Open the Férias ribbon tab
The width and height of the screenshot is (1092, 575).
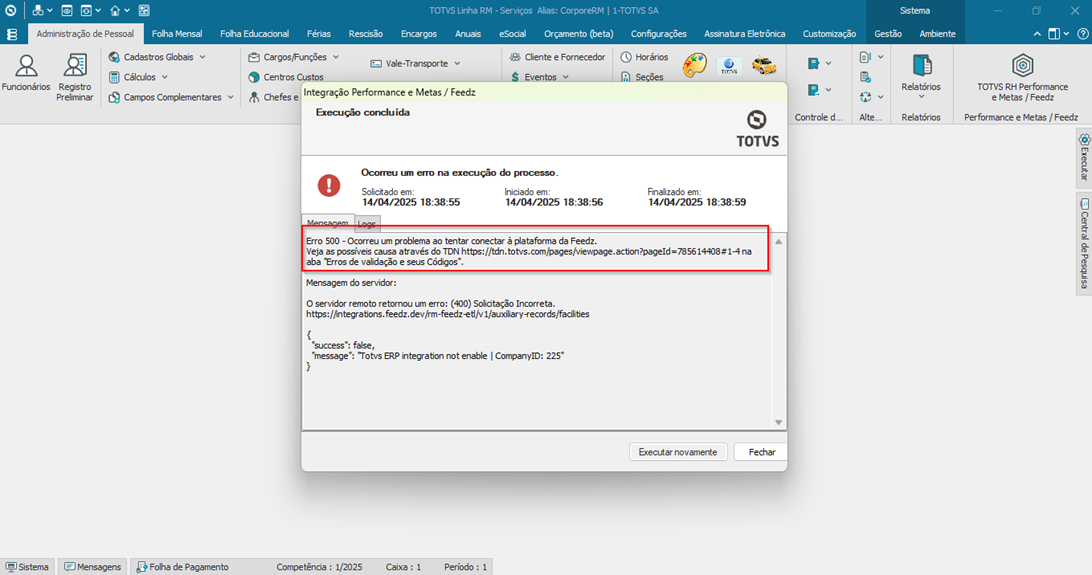tap(318, 33)
